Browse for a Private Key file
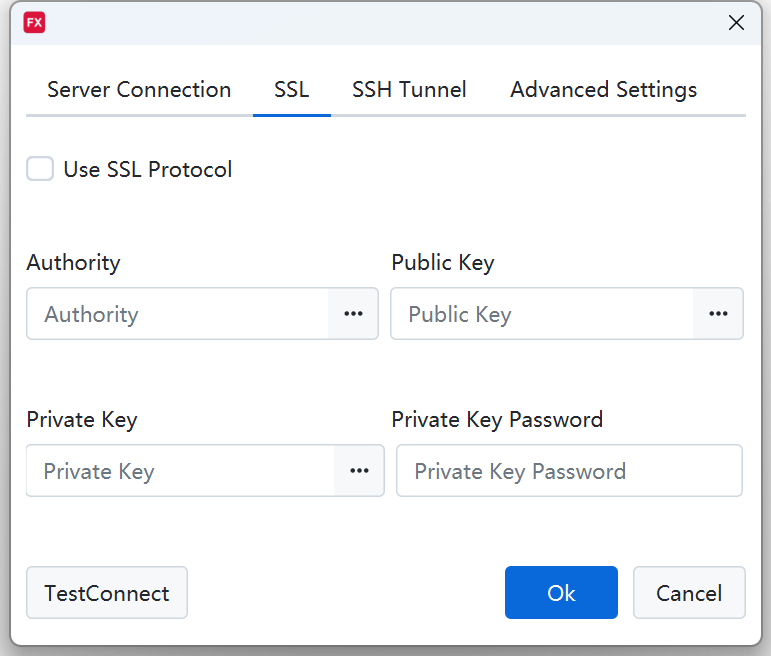The height and width of the screenshot is (656, 771). (x=359, y=471)
